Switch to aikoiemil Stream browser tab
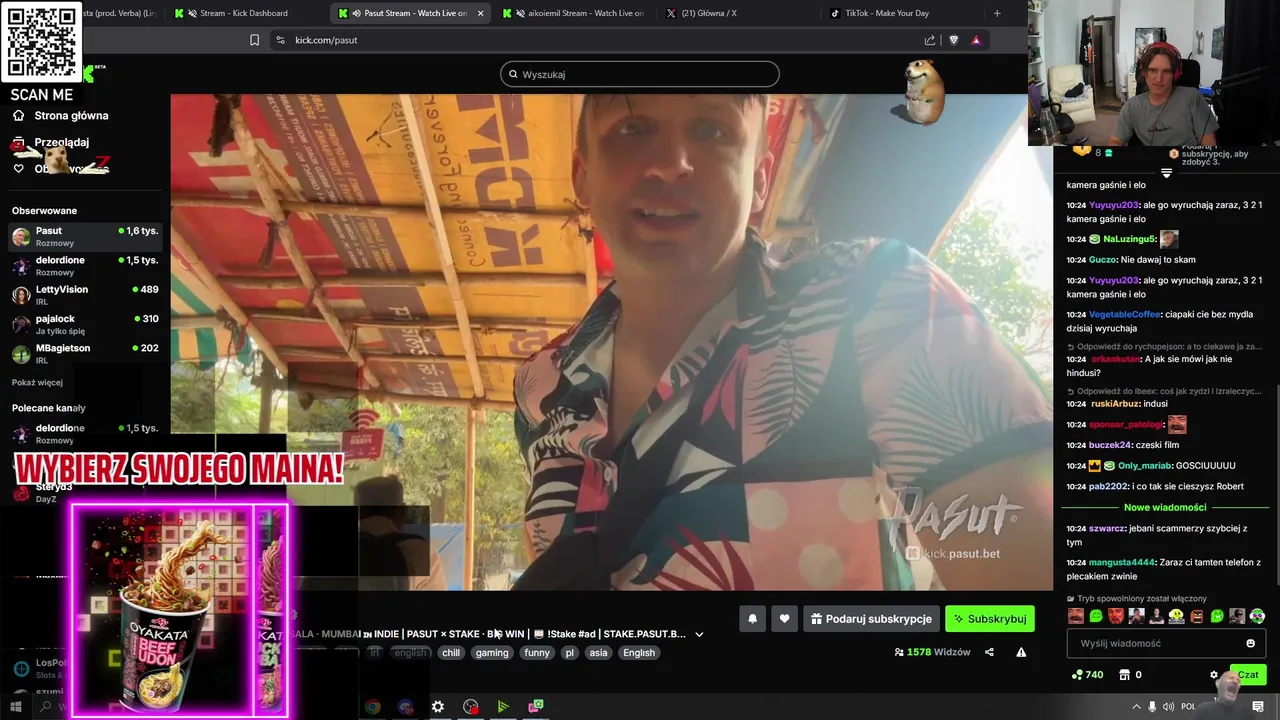The width and height of the screenshot is (1280, 720). [x=573, y=13]
